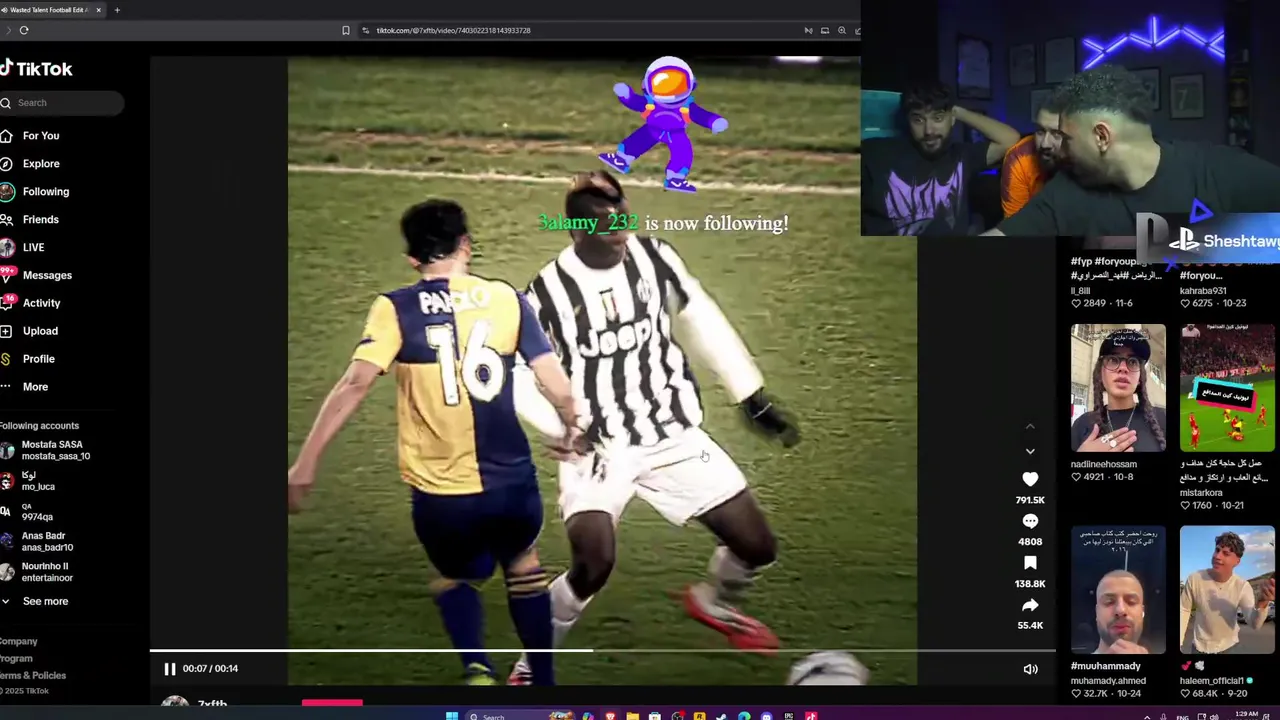
Task: Show hidden system tray icons
Action: (1147, 716)
